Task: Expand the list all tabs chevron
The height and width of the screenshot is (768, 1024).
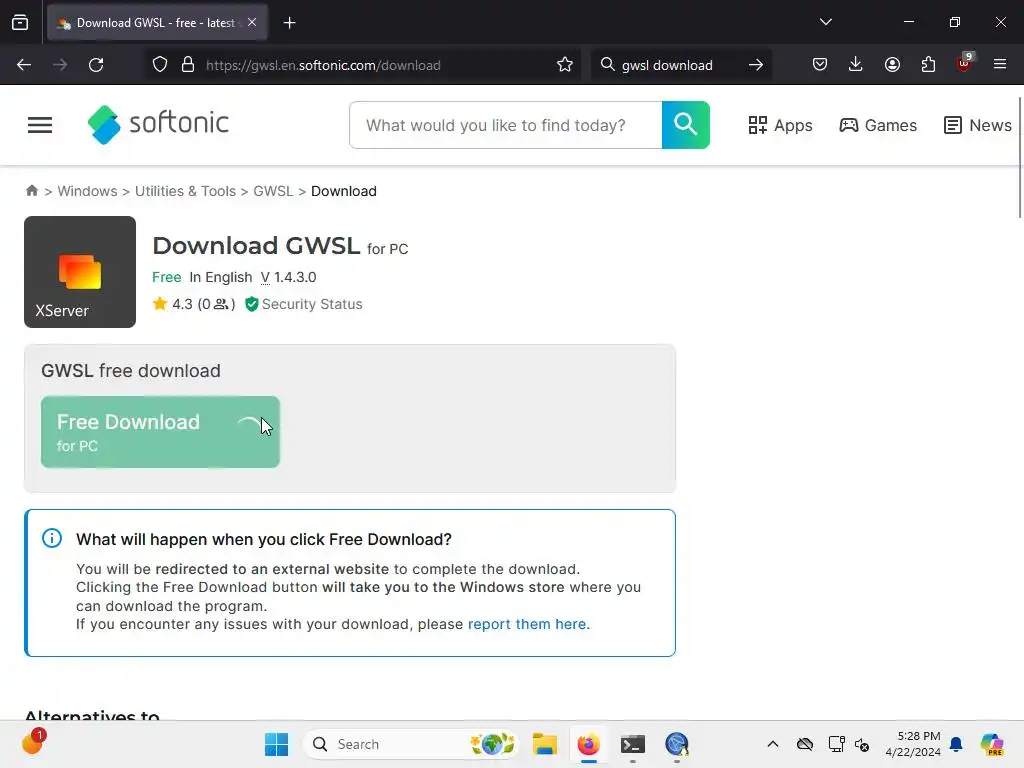Action: tap(825, 22)
